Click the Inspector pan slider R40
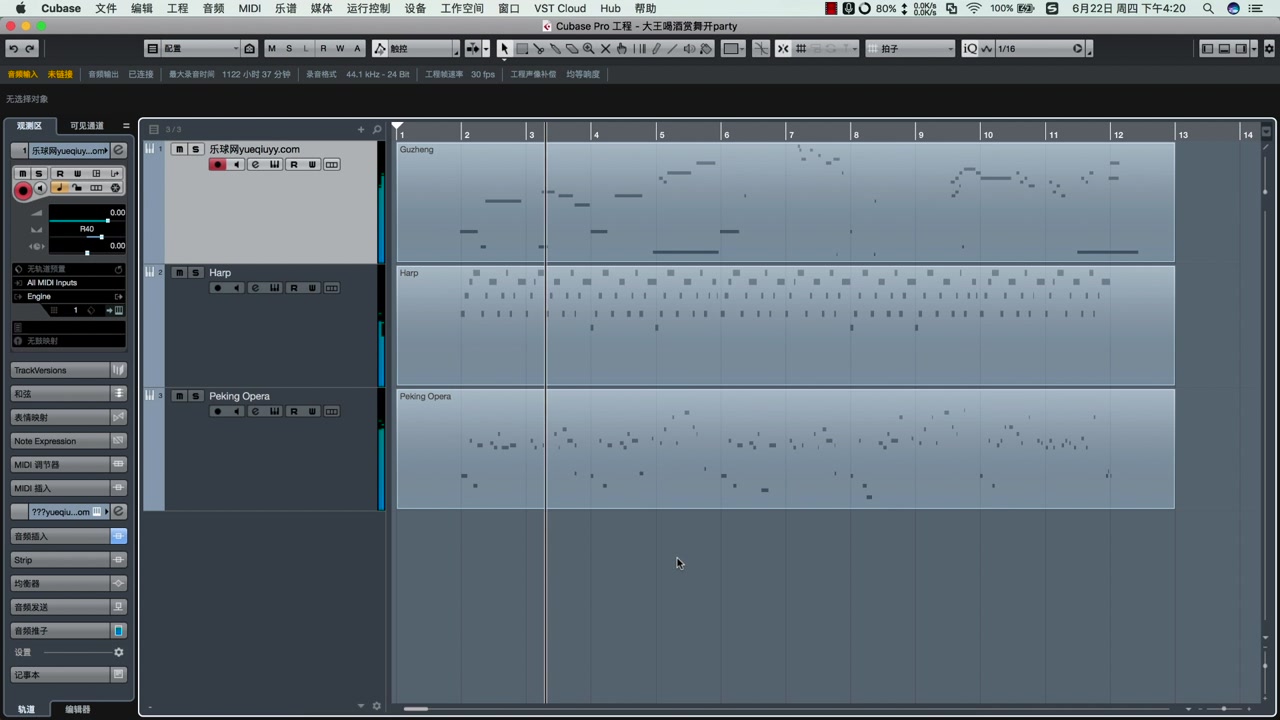 coord(87,236)
